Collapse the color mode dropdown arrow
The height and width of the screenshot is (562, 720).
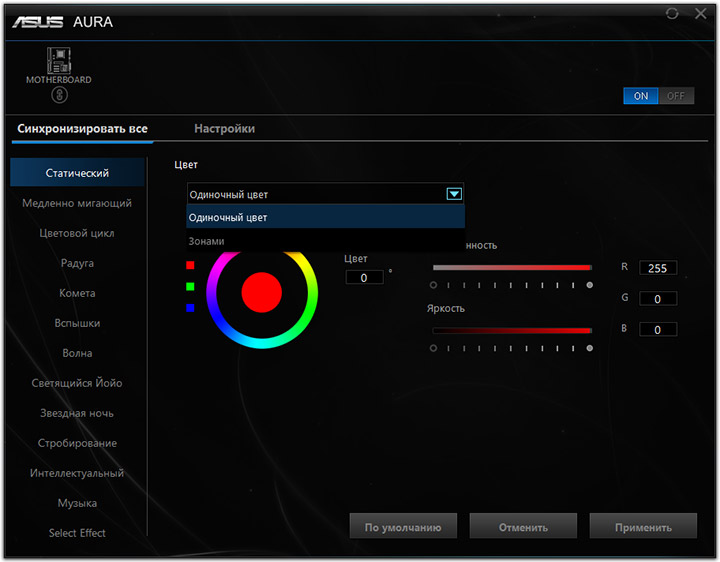[x=454, y=194]
